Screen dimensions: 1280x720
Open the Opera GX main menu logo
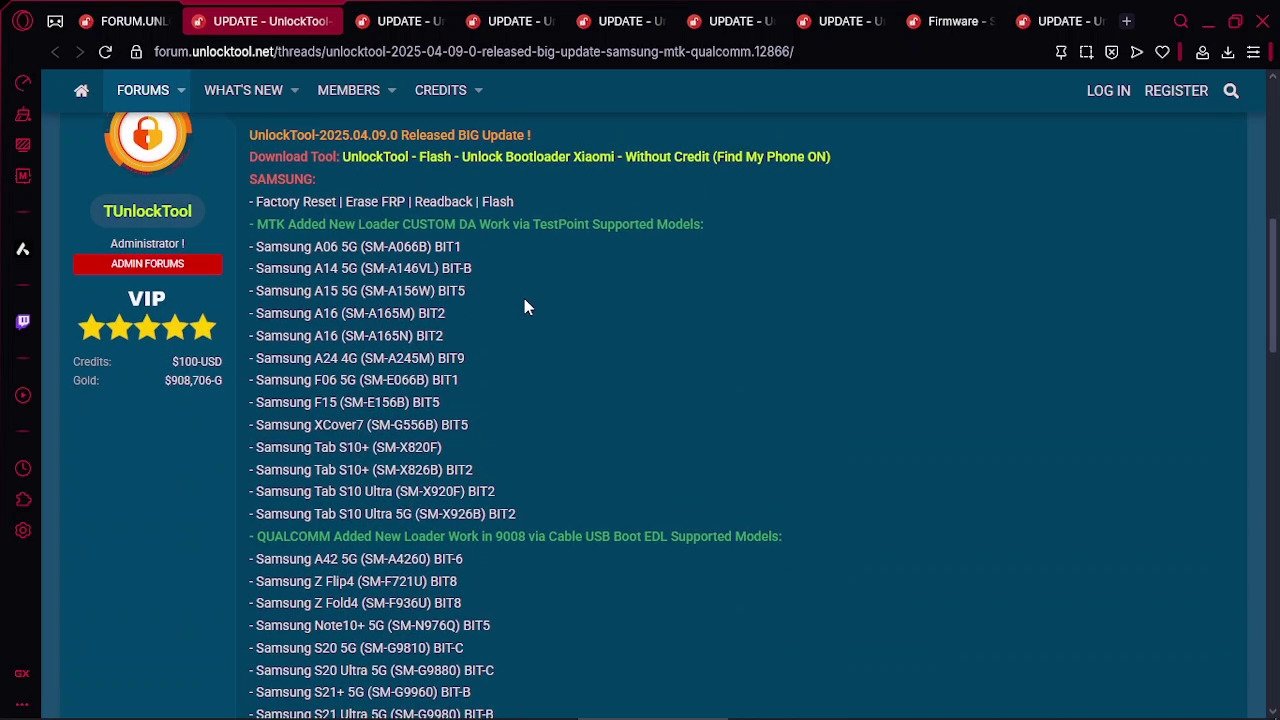click(22, 20)
